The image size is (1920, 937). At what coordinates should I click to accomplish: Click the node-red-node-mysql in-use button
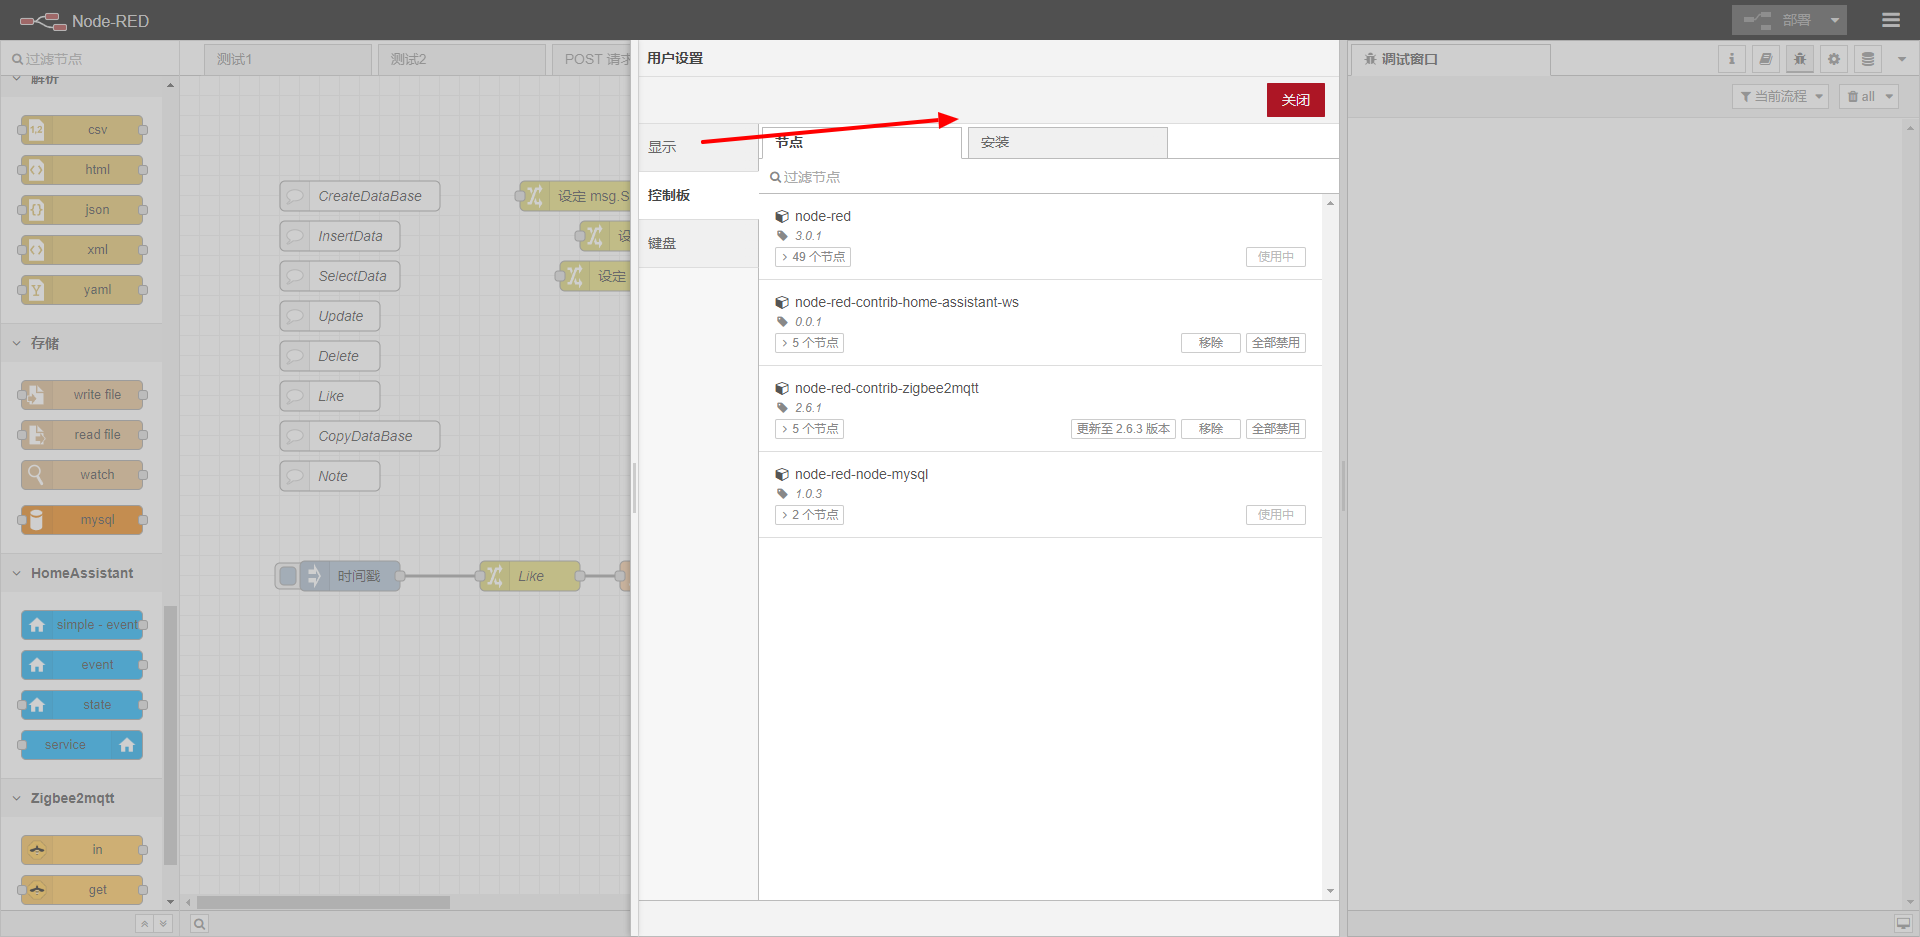[1276, 515]
